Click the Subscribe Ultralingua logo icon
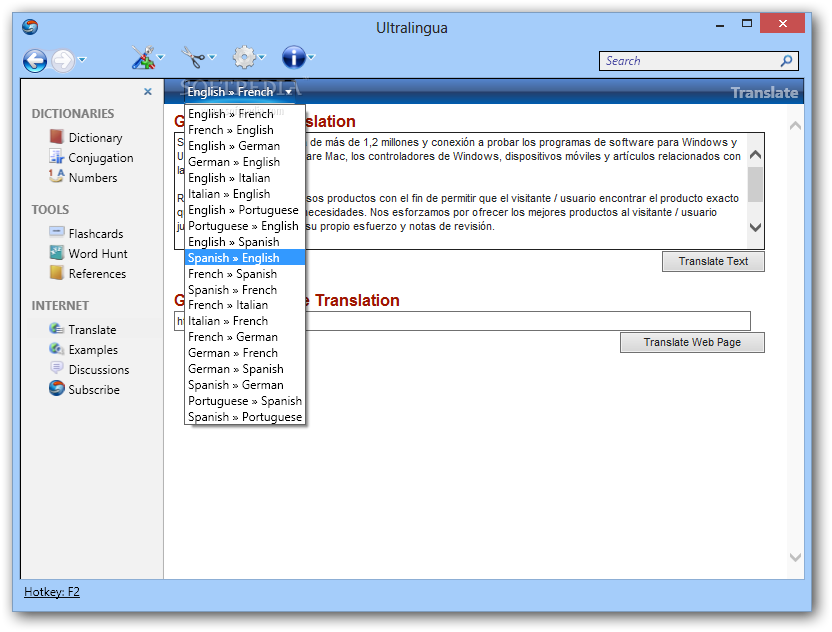This screenshot has height=632, width=832. coord(56,388)
